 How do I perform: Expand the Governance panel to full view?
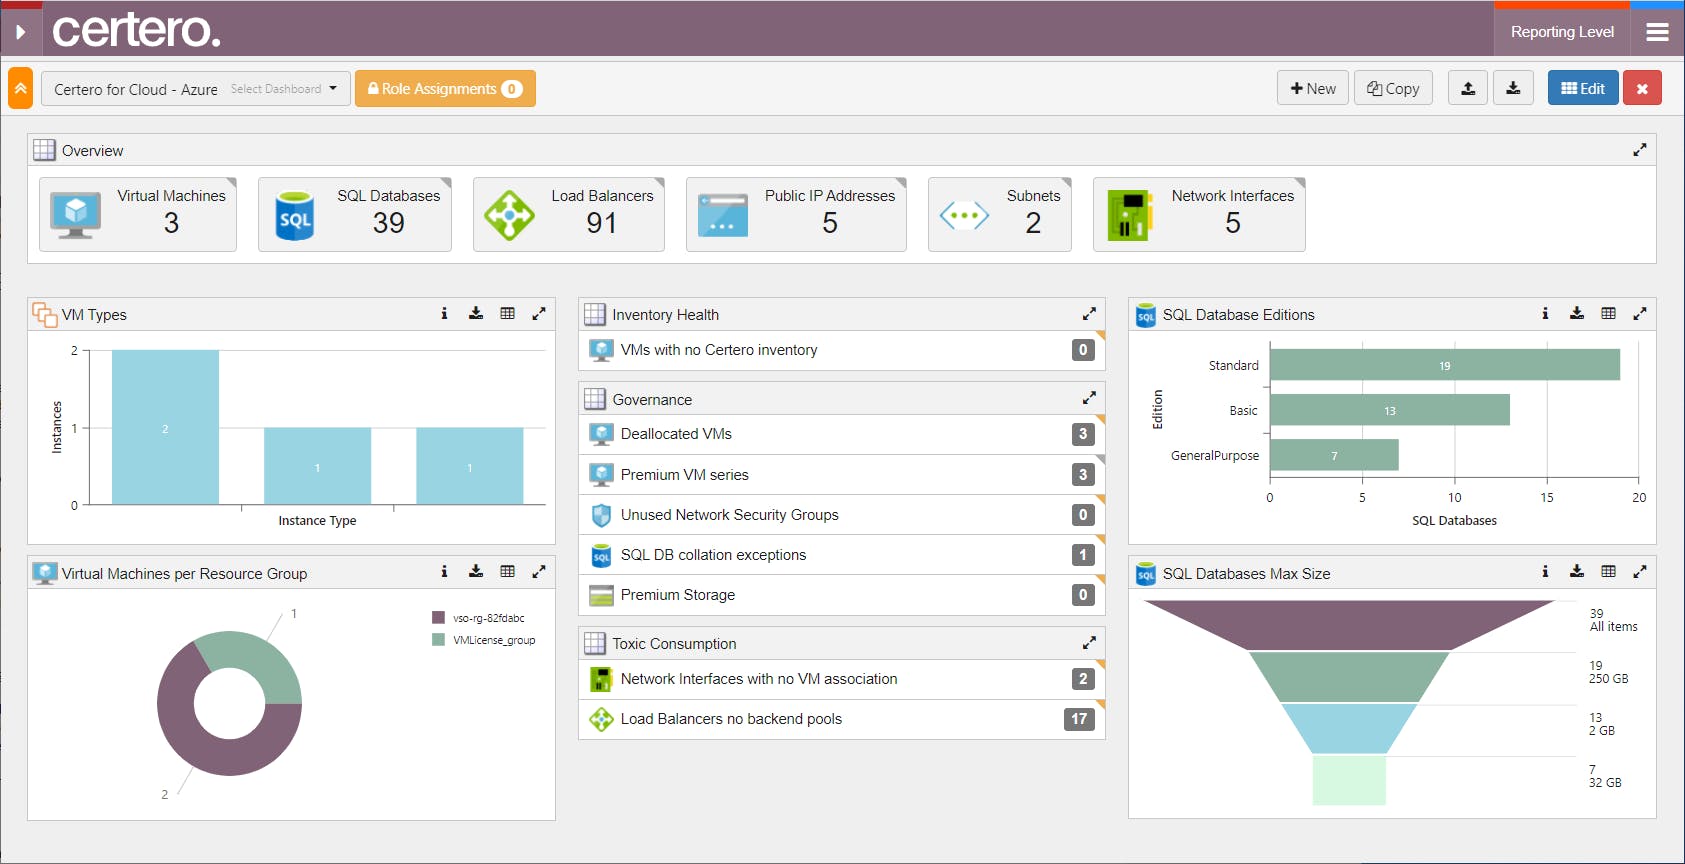click(1089, 398)
